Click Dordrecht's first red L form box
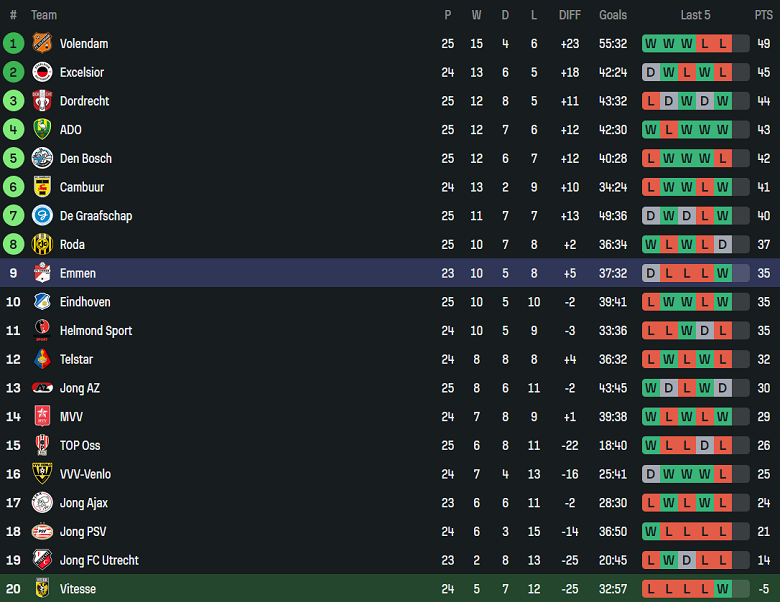 coord(651,101)
